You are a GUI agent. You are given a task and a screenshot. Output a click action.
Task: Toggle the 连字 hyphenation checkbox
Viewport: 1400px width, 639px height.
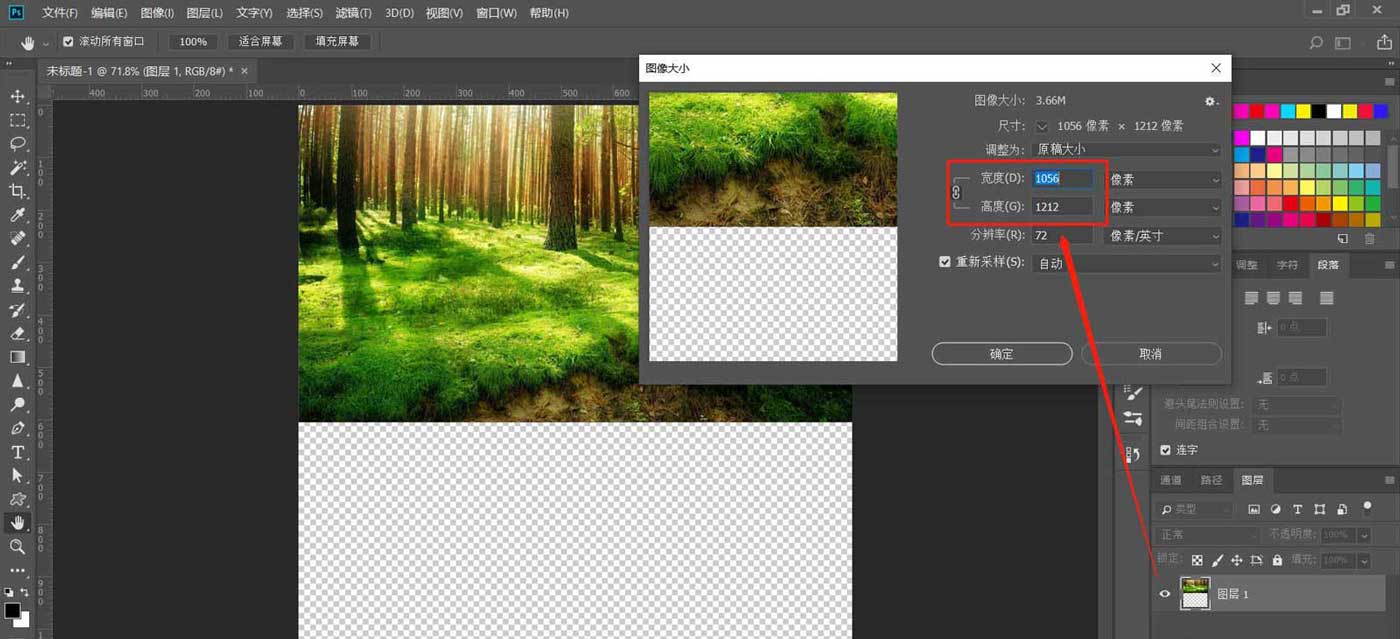(x=1165, y=450)
